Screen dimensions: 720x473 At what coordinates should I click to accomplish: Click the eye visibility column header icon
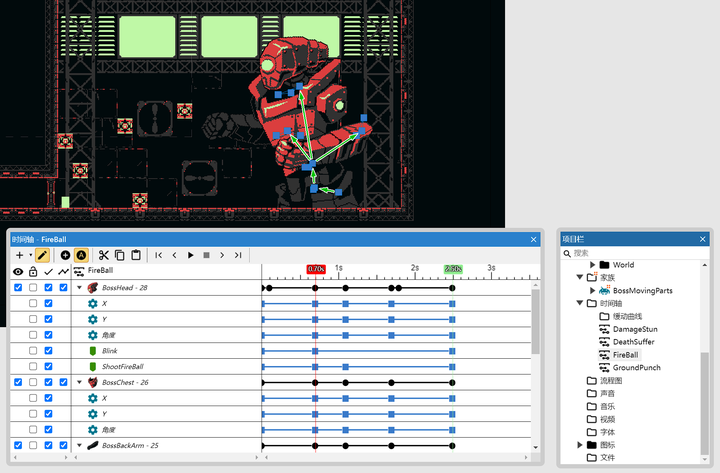click(x=18, y=272)
